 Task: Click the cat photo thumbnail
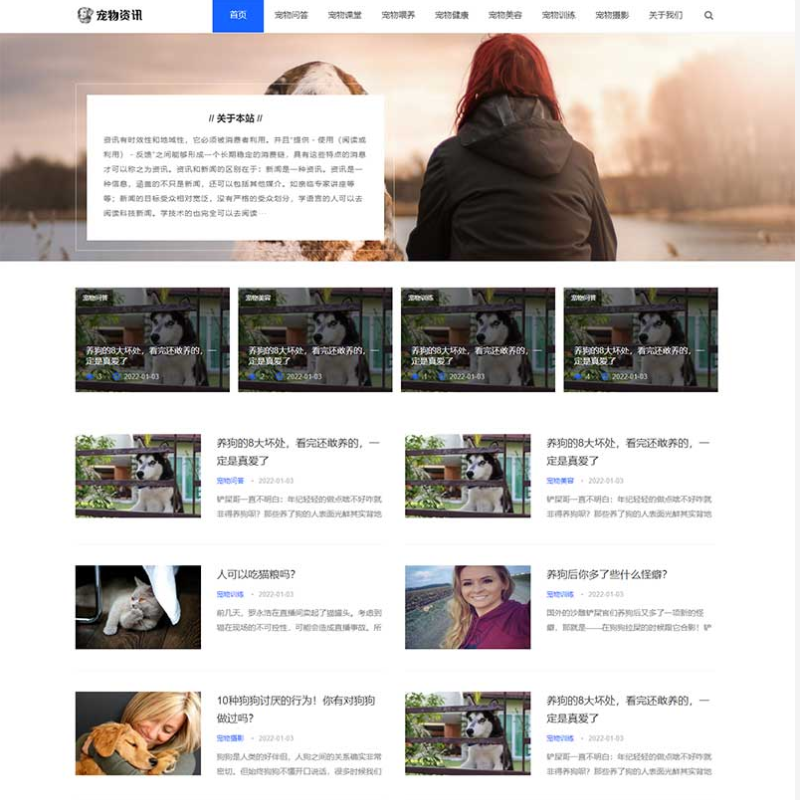click(138, 607)
